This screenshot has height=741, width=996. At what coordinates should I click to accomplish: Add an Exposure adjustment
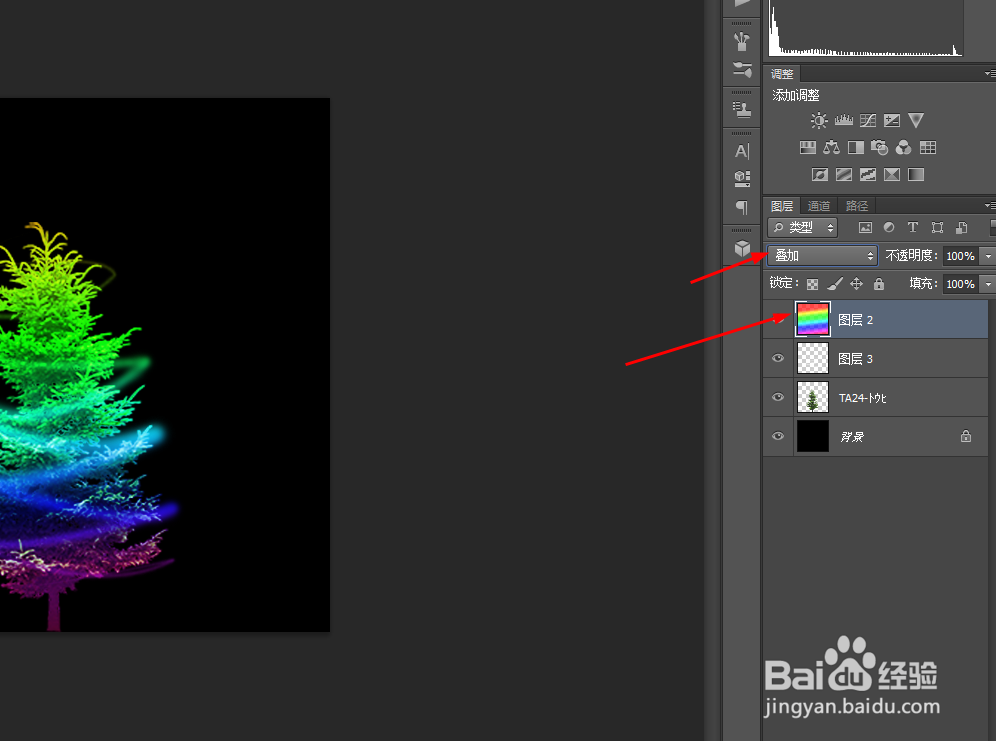pyautogui.click(x=892, y=121)
